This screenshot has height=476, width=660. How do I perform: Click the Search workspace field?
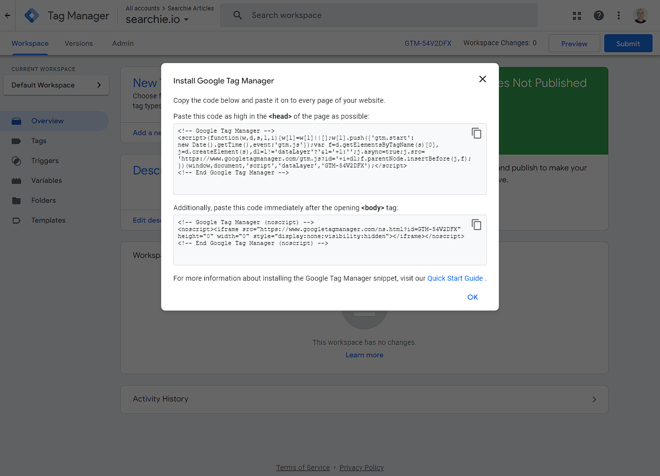379,15
